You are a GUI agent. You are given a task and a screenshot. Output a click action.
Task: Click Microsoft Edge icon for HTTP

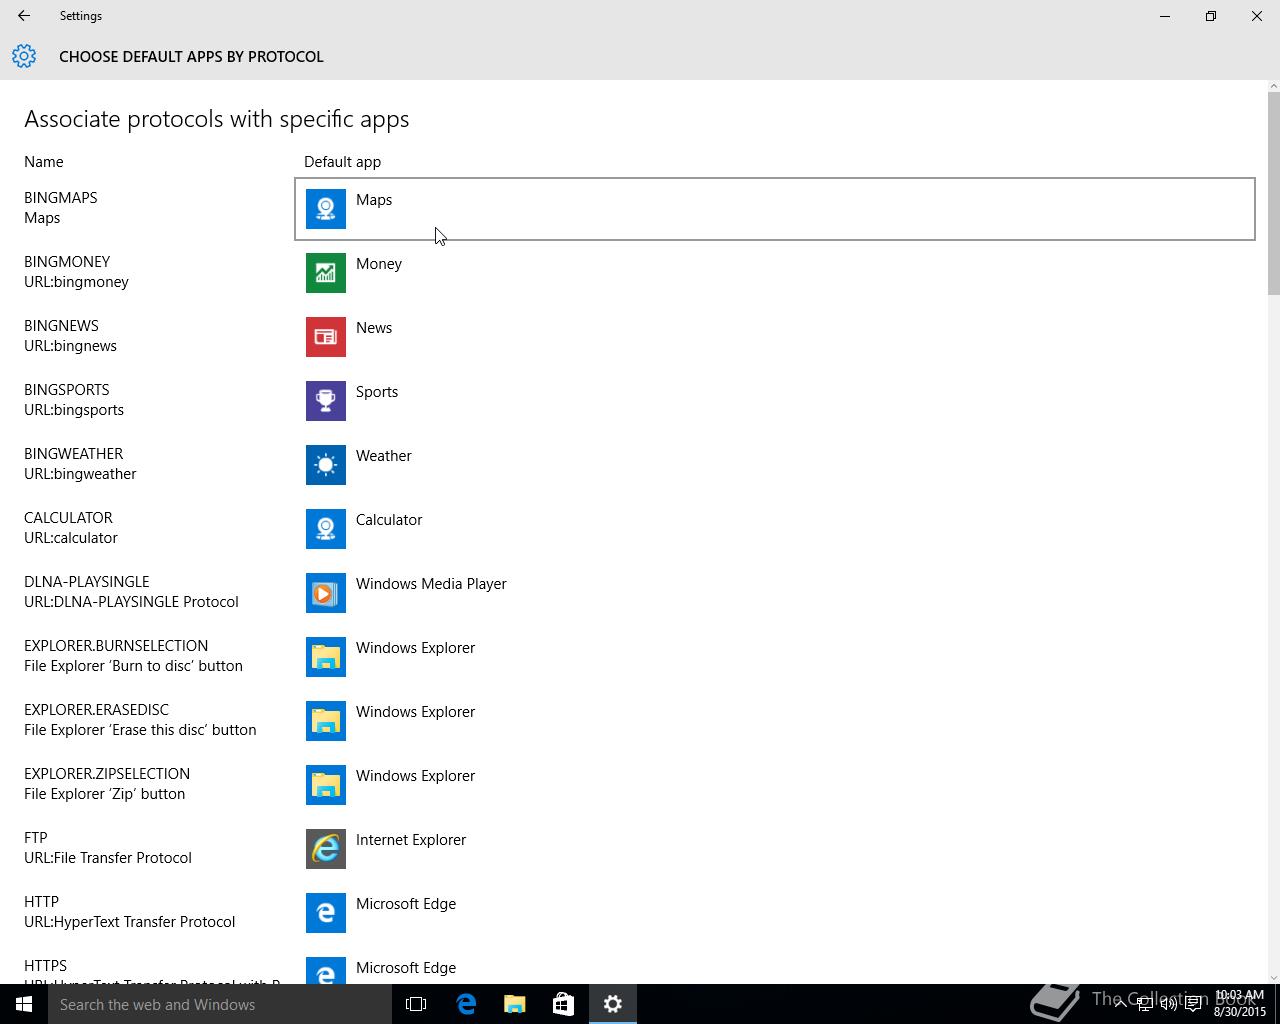326,913
